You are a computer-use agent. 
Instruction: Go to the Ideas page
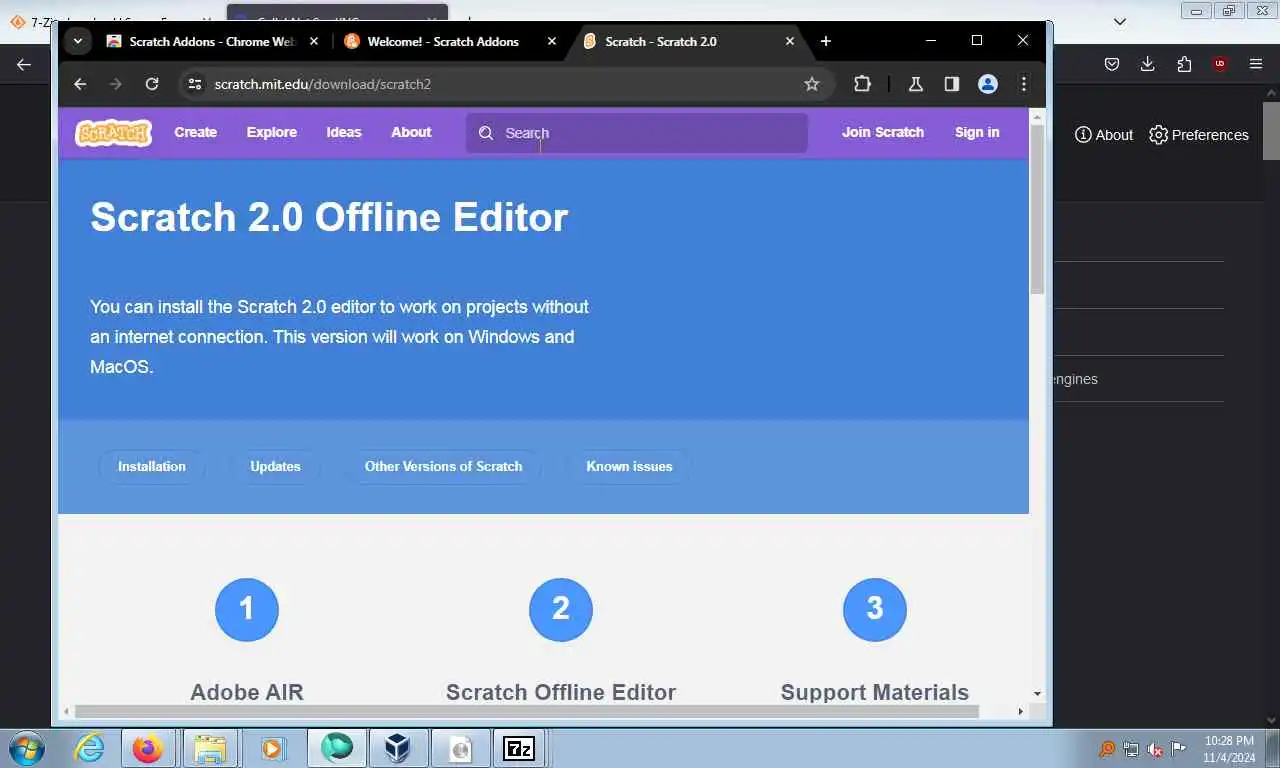tap(344, 132)
